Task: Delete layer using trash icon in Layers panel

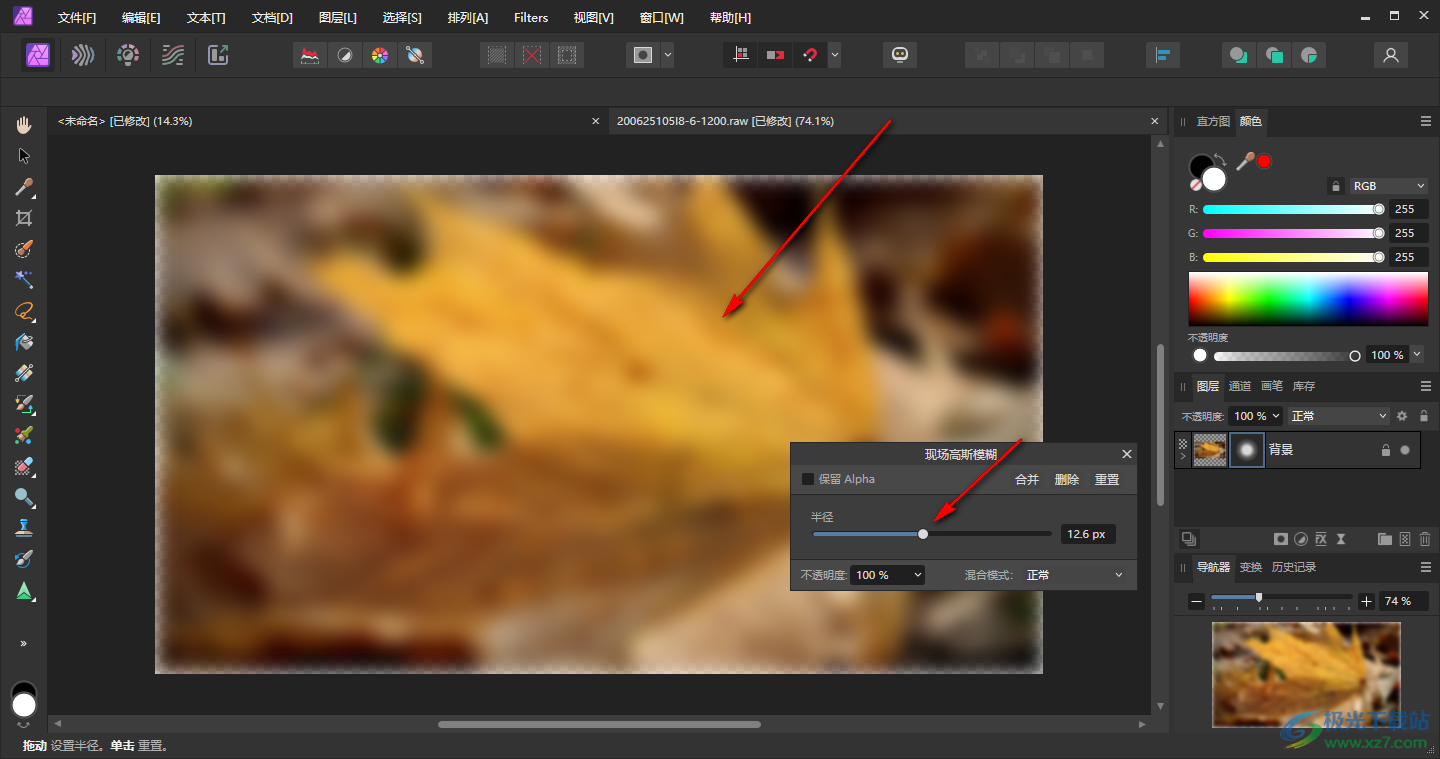Action: click(1425, 539)
